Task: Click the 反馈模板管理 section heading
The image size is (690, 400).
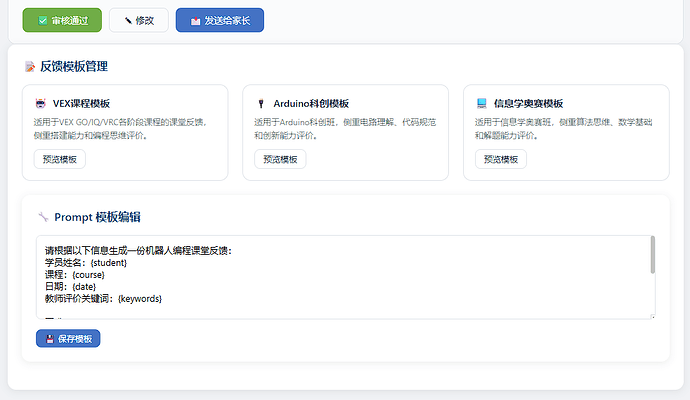Action: tap(74, 66)
